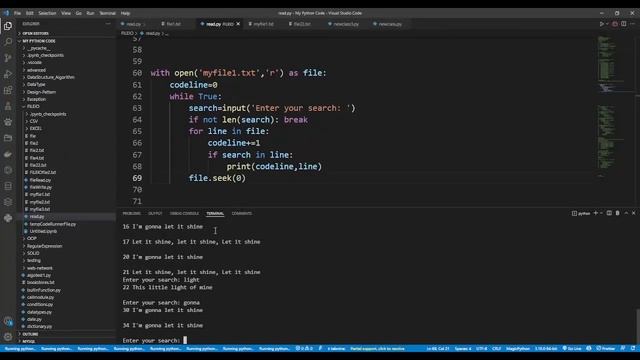Close the read.py editor tab
The image size is (640, 360).
[x=238, y=24]
